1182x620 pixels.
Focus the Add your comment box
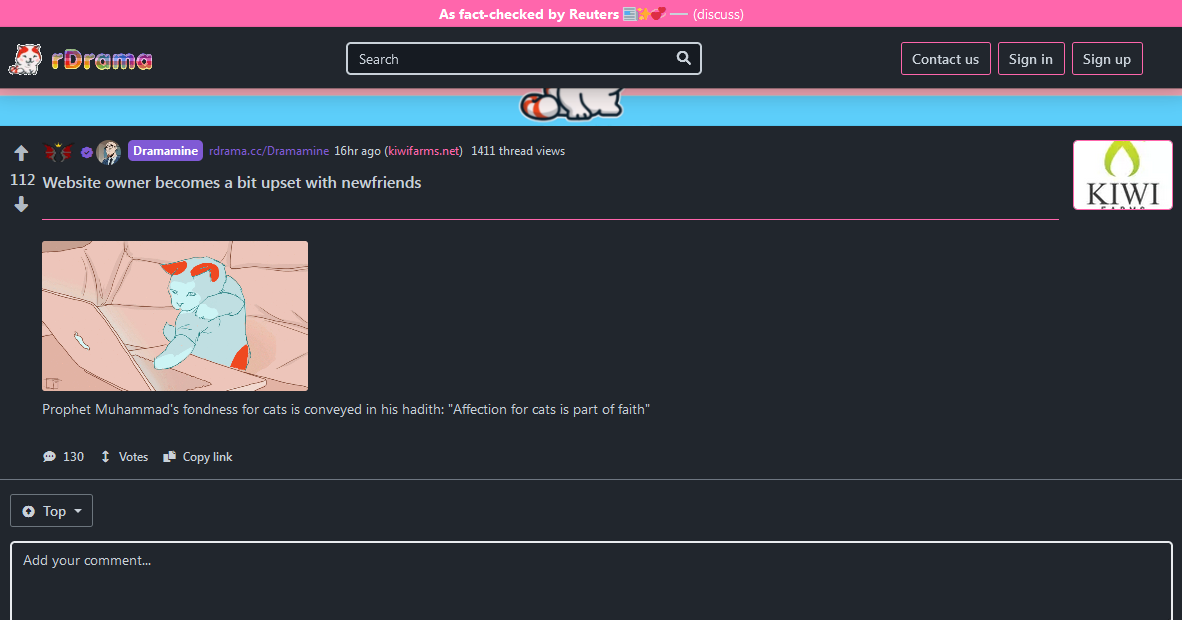(x=591, y=581)
